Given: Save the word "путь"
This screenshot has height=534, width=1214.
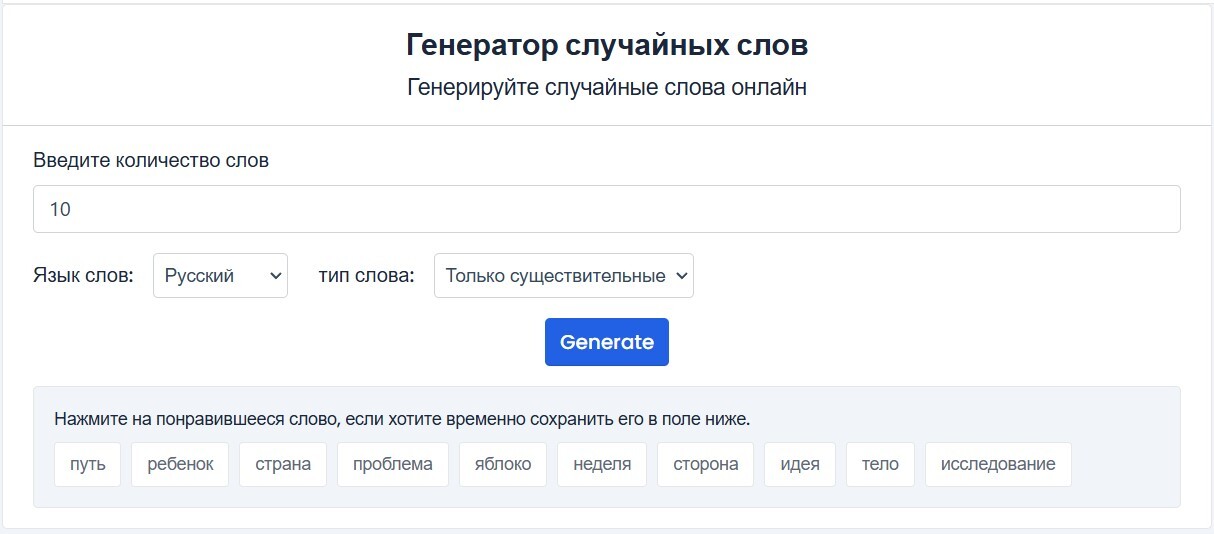Looking at the screenshot, I should point(88,464).
